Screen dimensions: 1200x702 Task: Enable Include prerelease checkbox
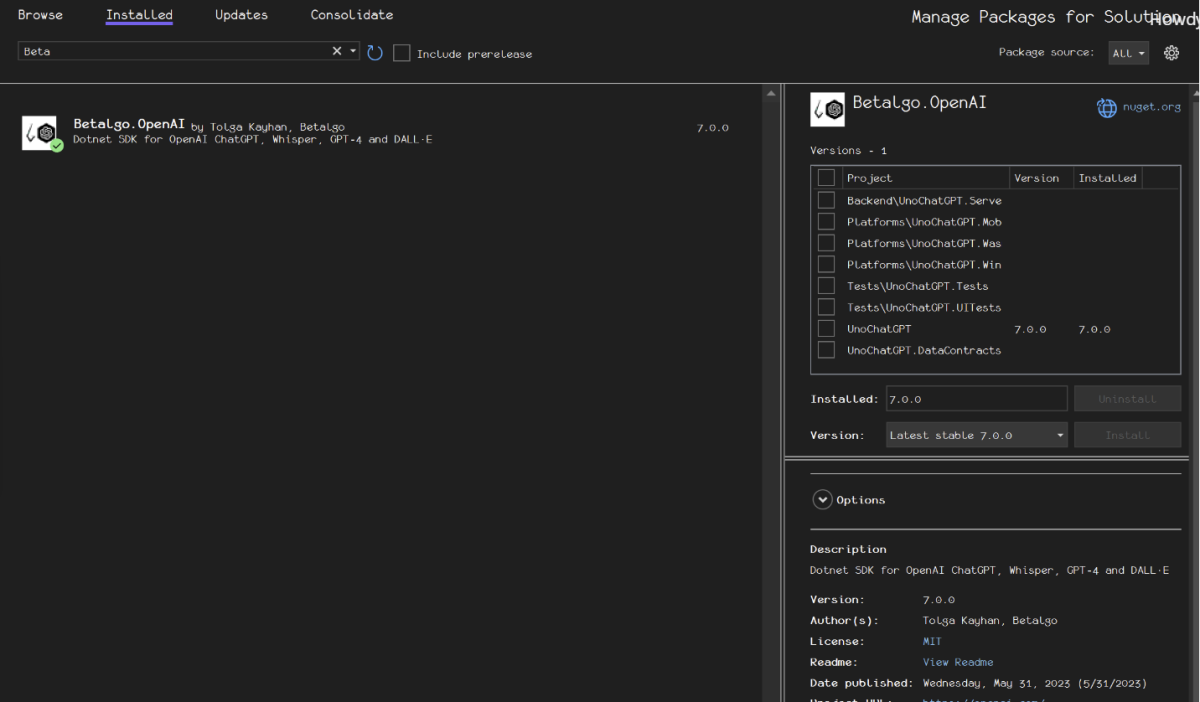pyautogui.click(x=402, y=53)
